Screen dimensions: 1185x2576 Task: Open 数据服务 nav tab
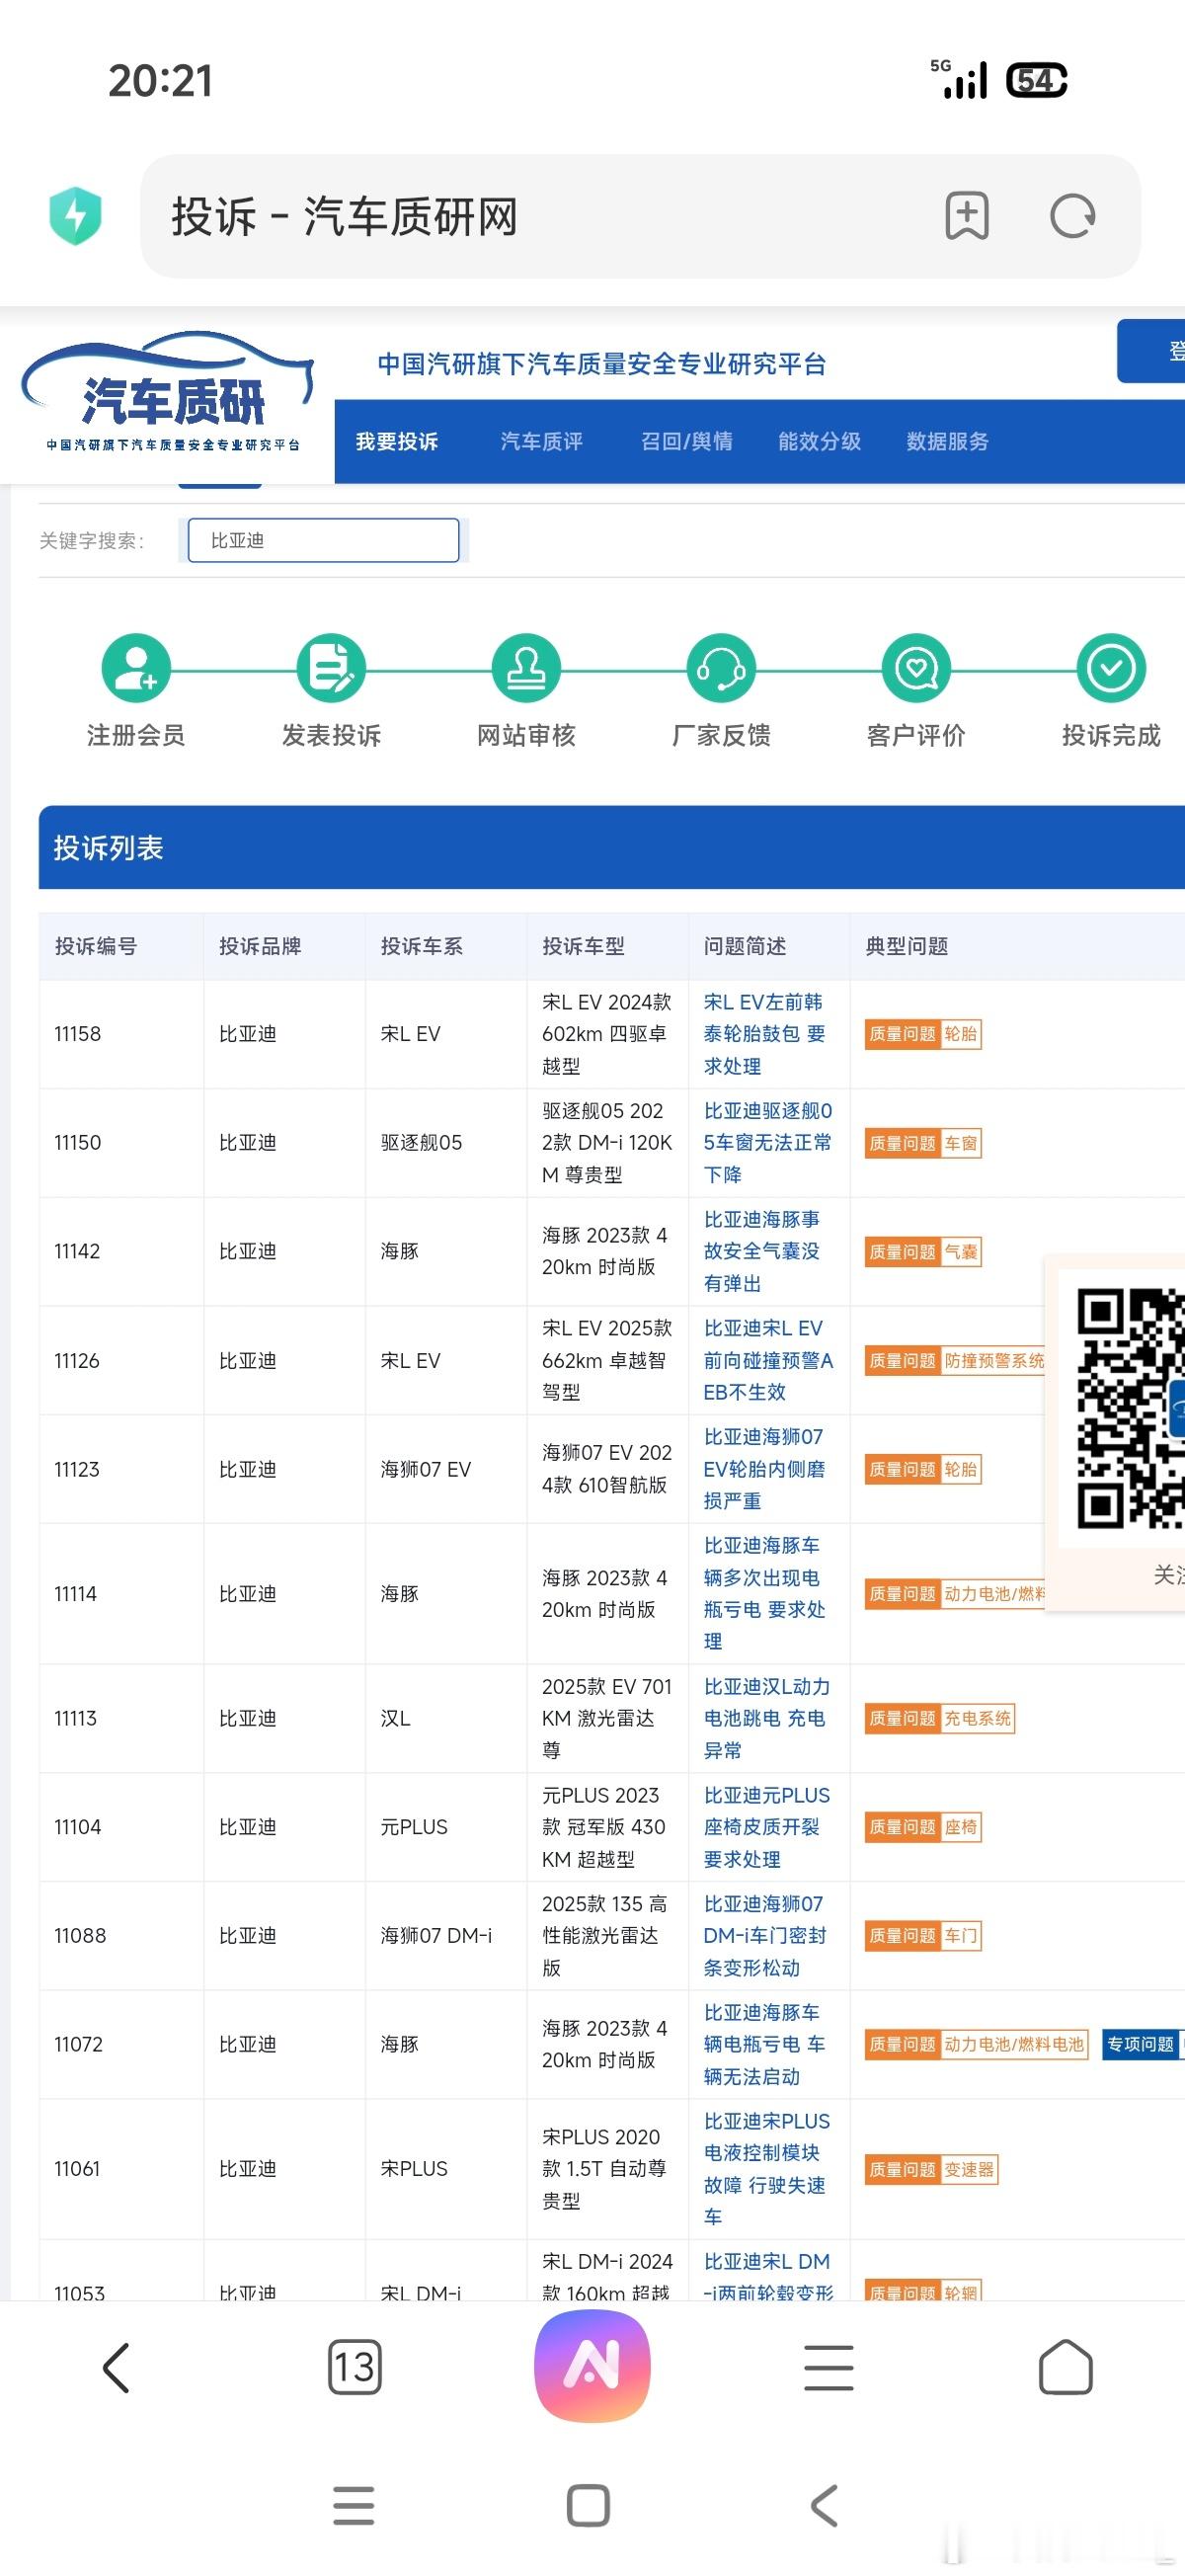tap(948, 442)
